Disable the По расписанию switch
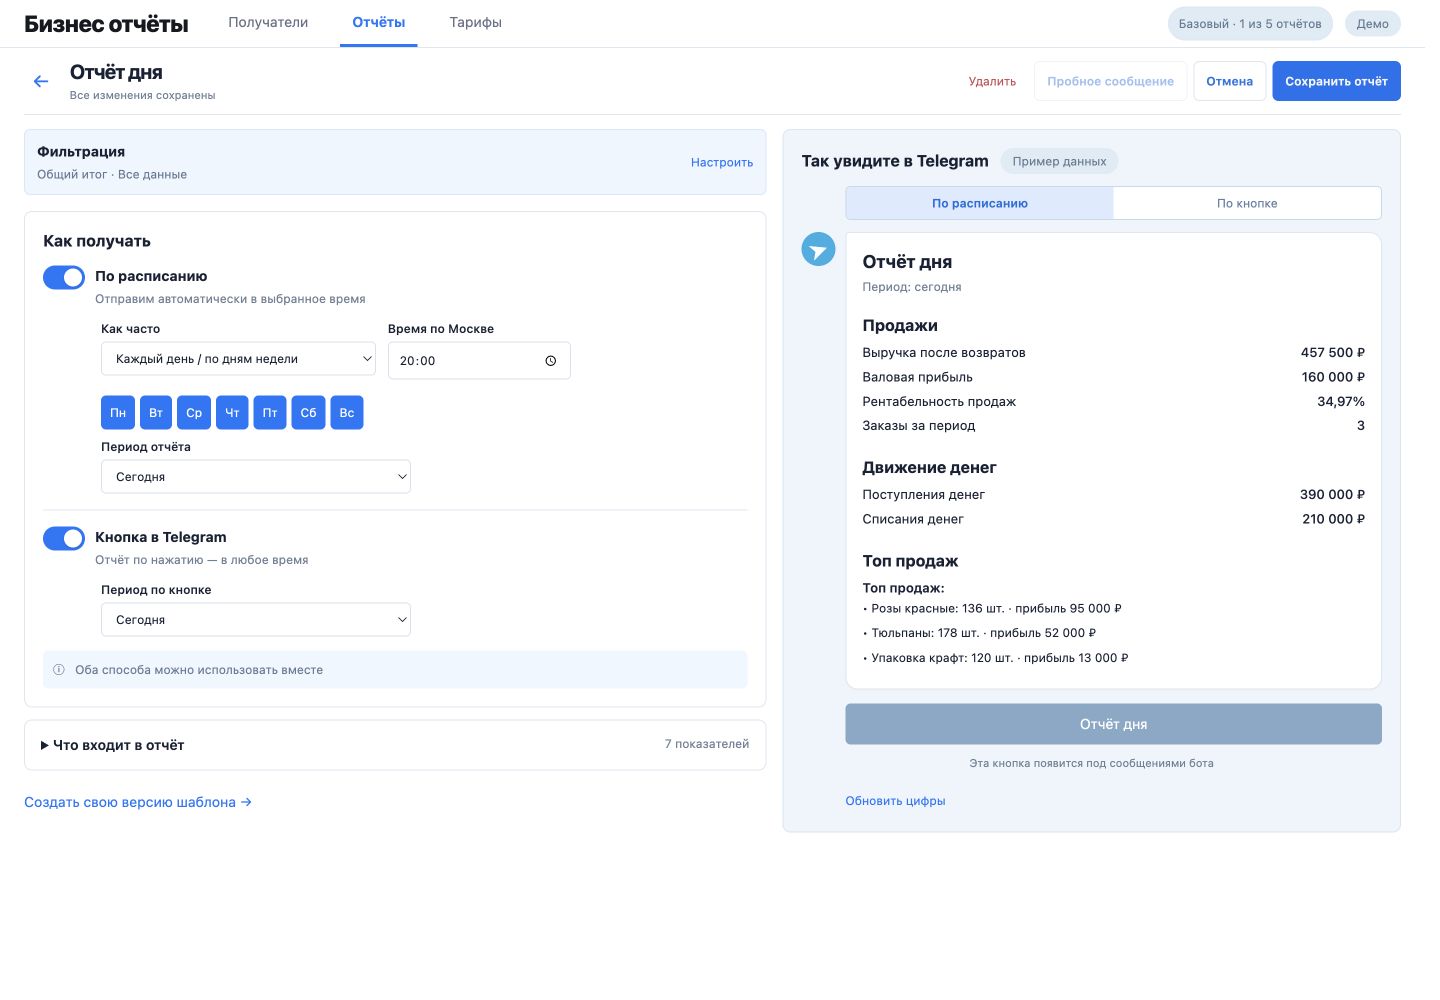This screenshot has height=1000, width=1440. click(64, 277)
